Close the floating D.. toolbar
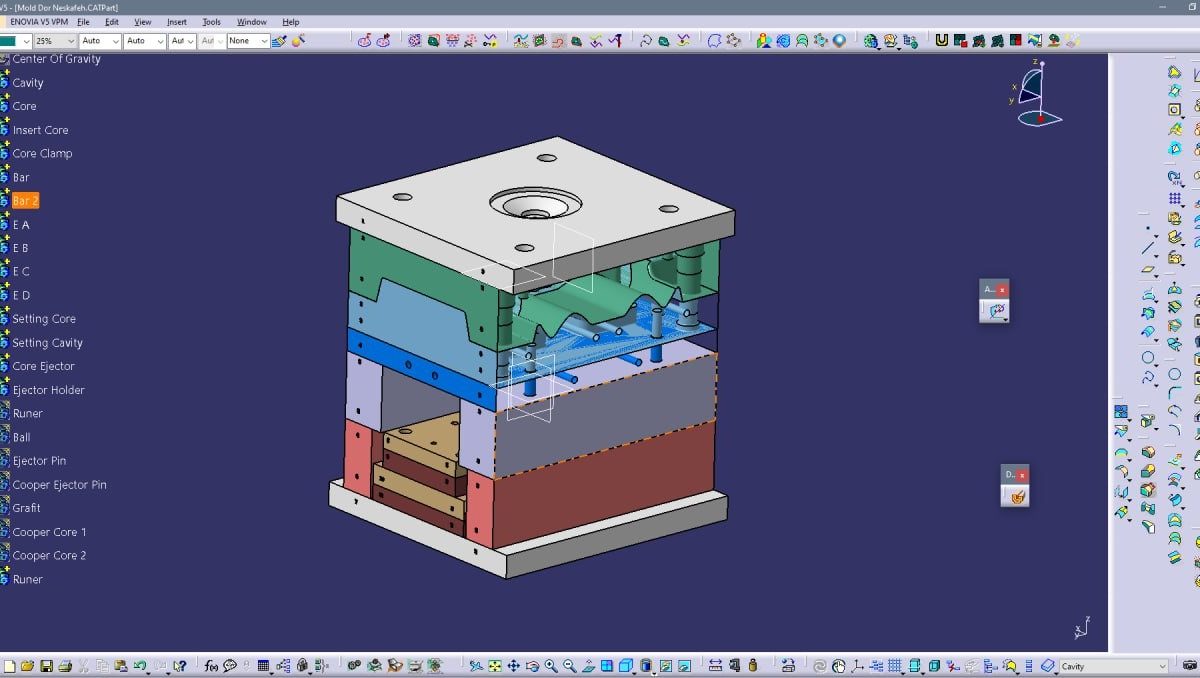 click(1022, 474)
